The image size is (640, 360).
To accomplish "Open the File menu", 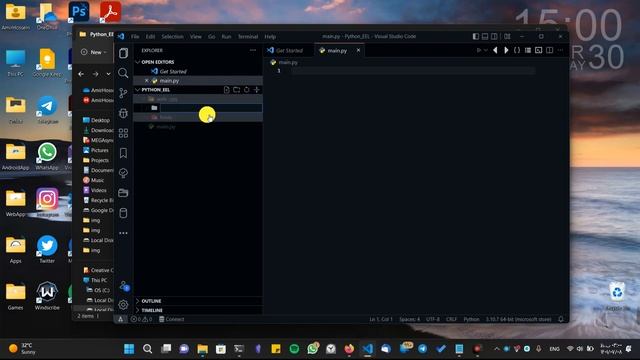I will [135, 36].
